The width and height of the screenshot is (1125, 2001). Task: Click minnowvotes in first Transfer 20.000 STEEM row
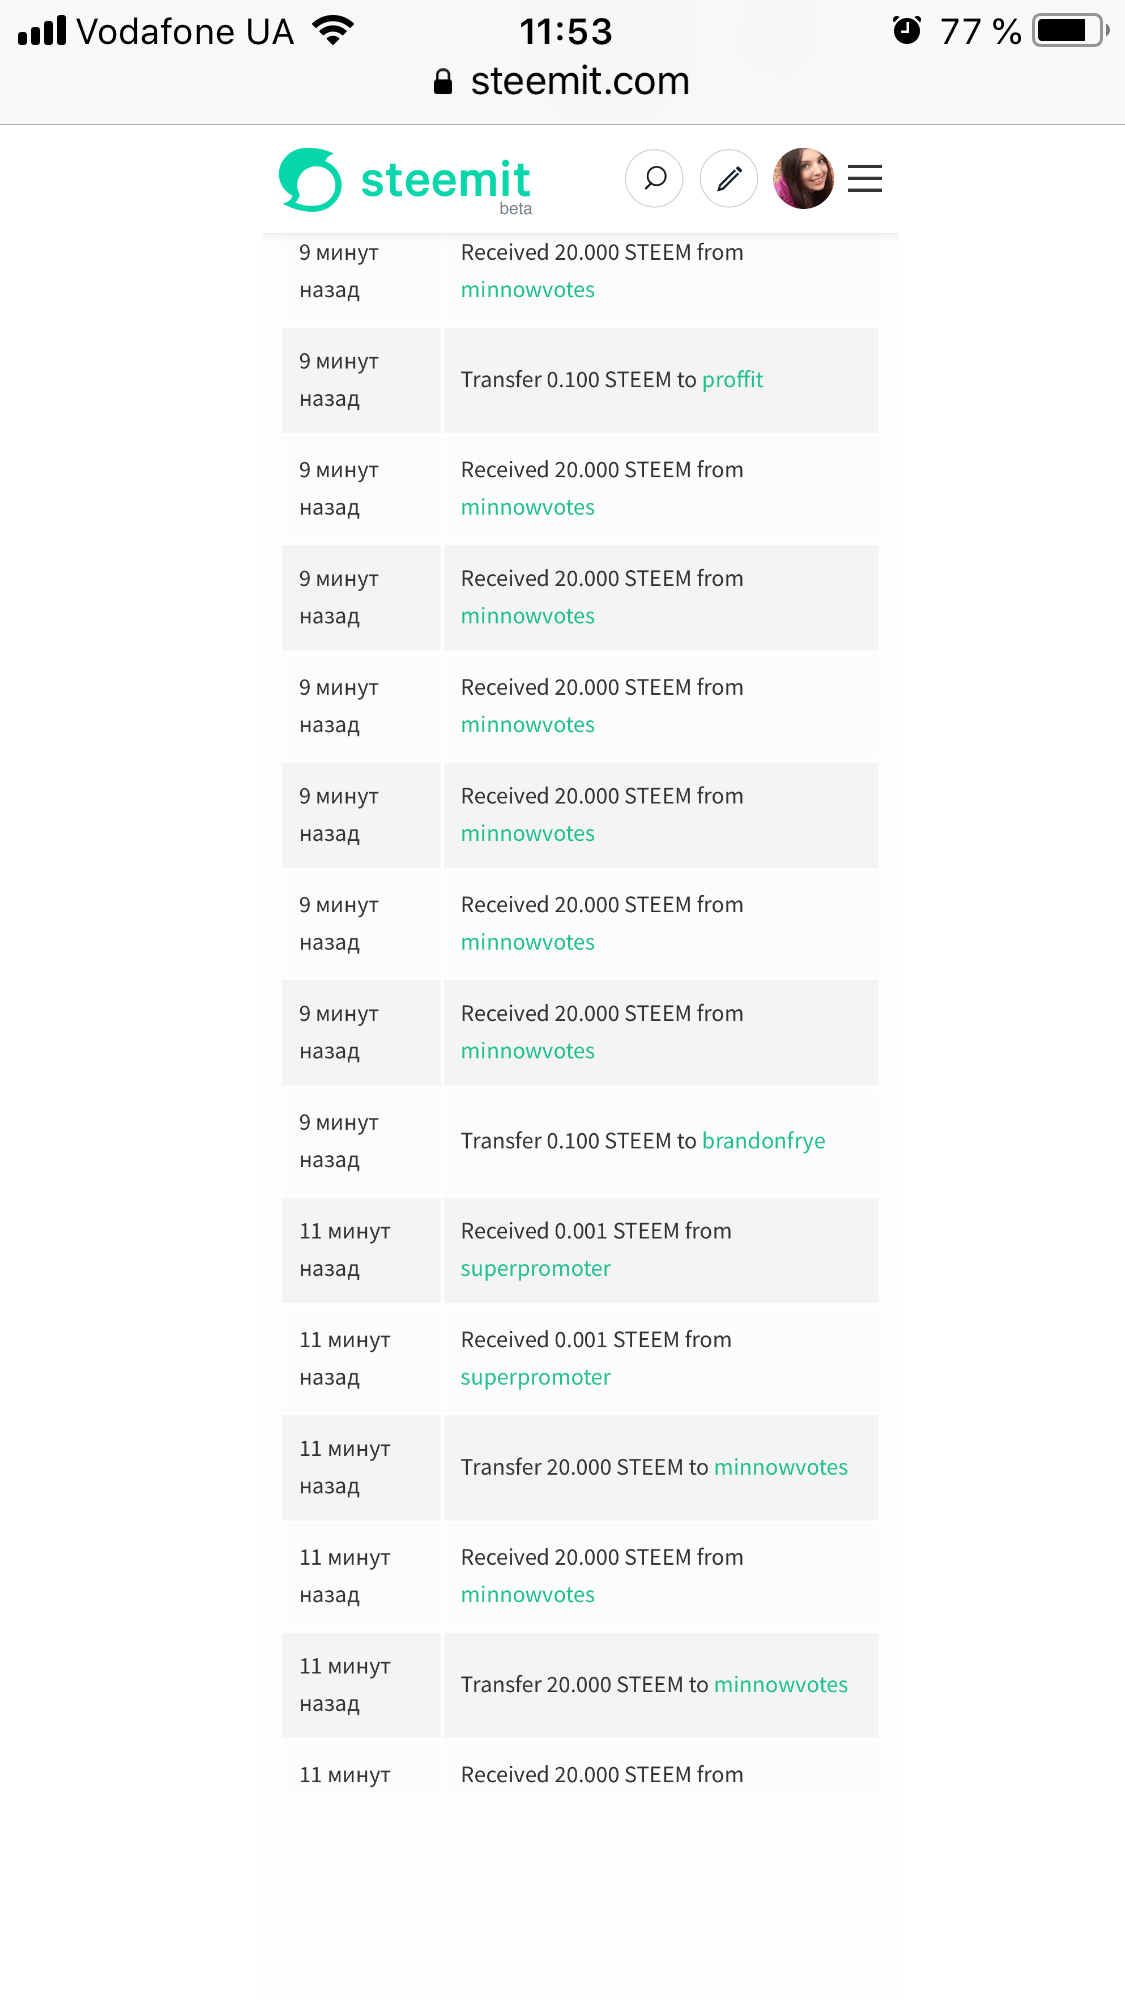click(x=780, y=1467)
